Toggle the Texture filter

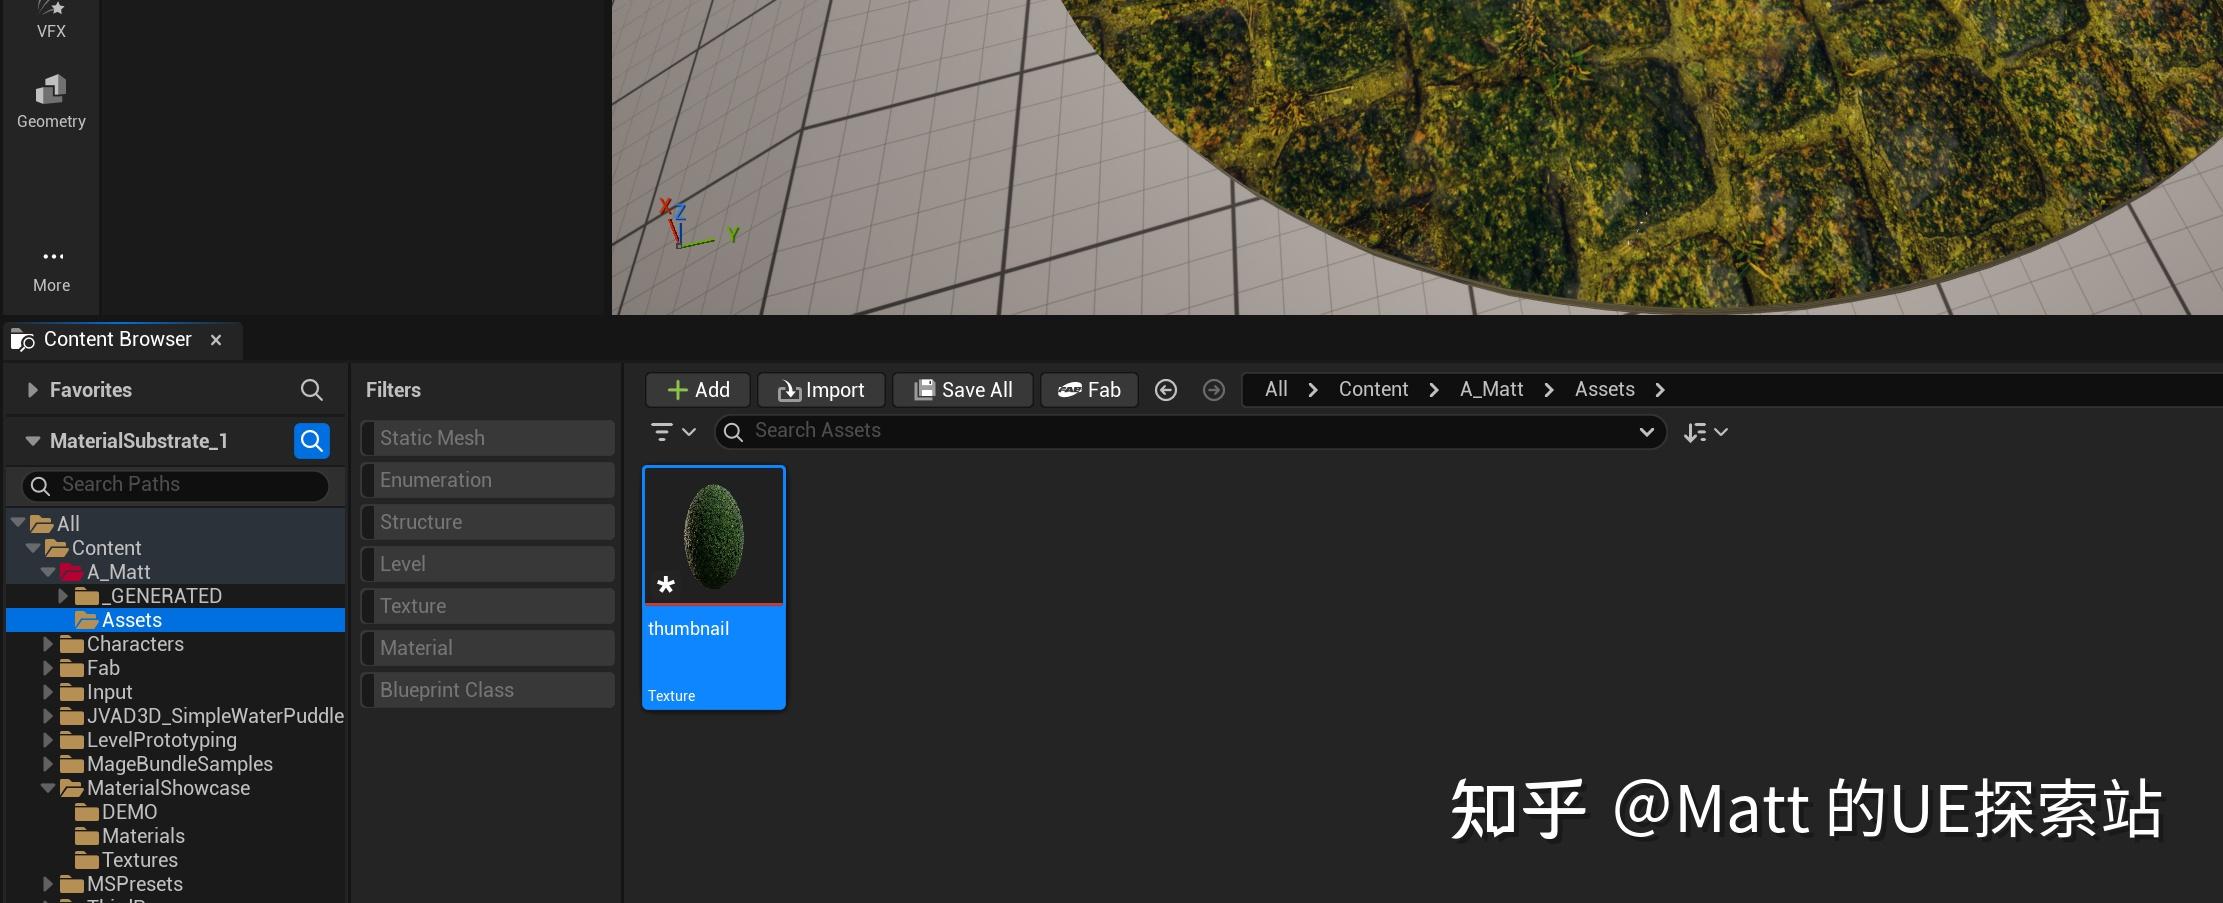[x=487, y=605]
